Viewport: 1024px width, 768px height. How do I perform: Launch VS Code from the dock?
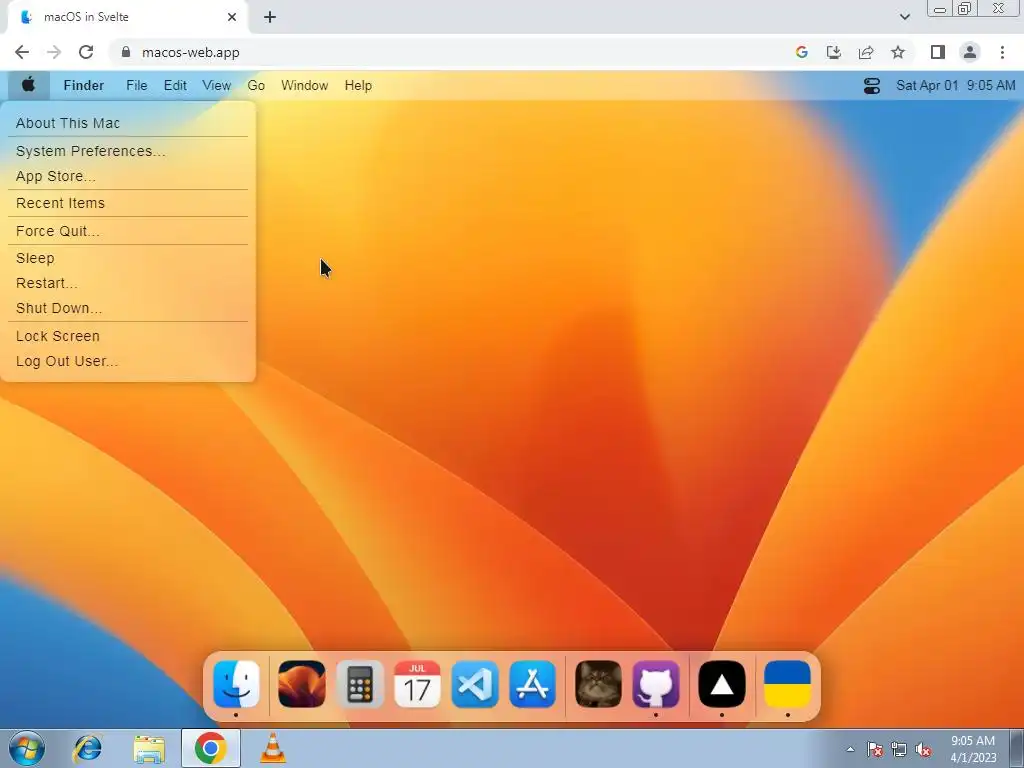tap(475, 684)
